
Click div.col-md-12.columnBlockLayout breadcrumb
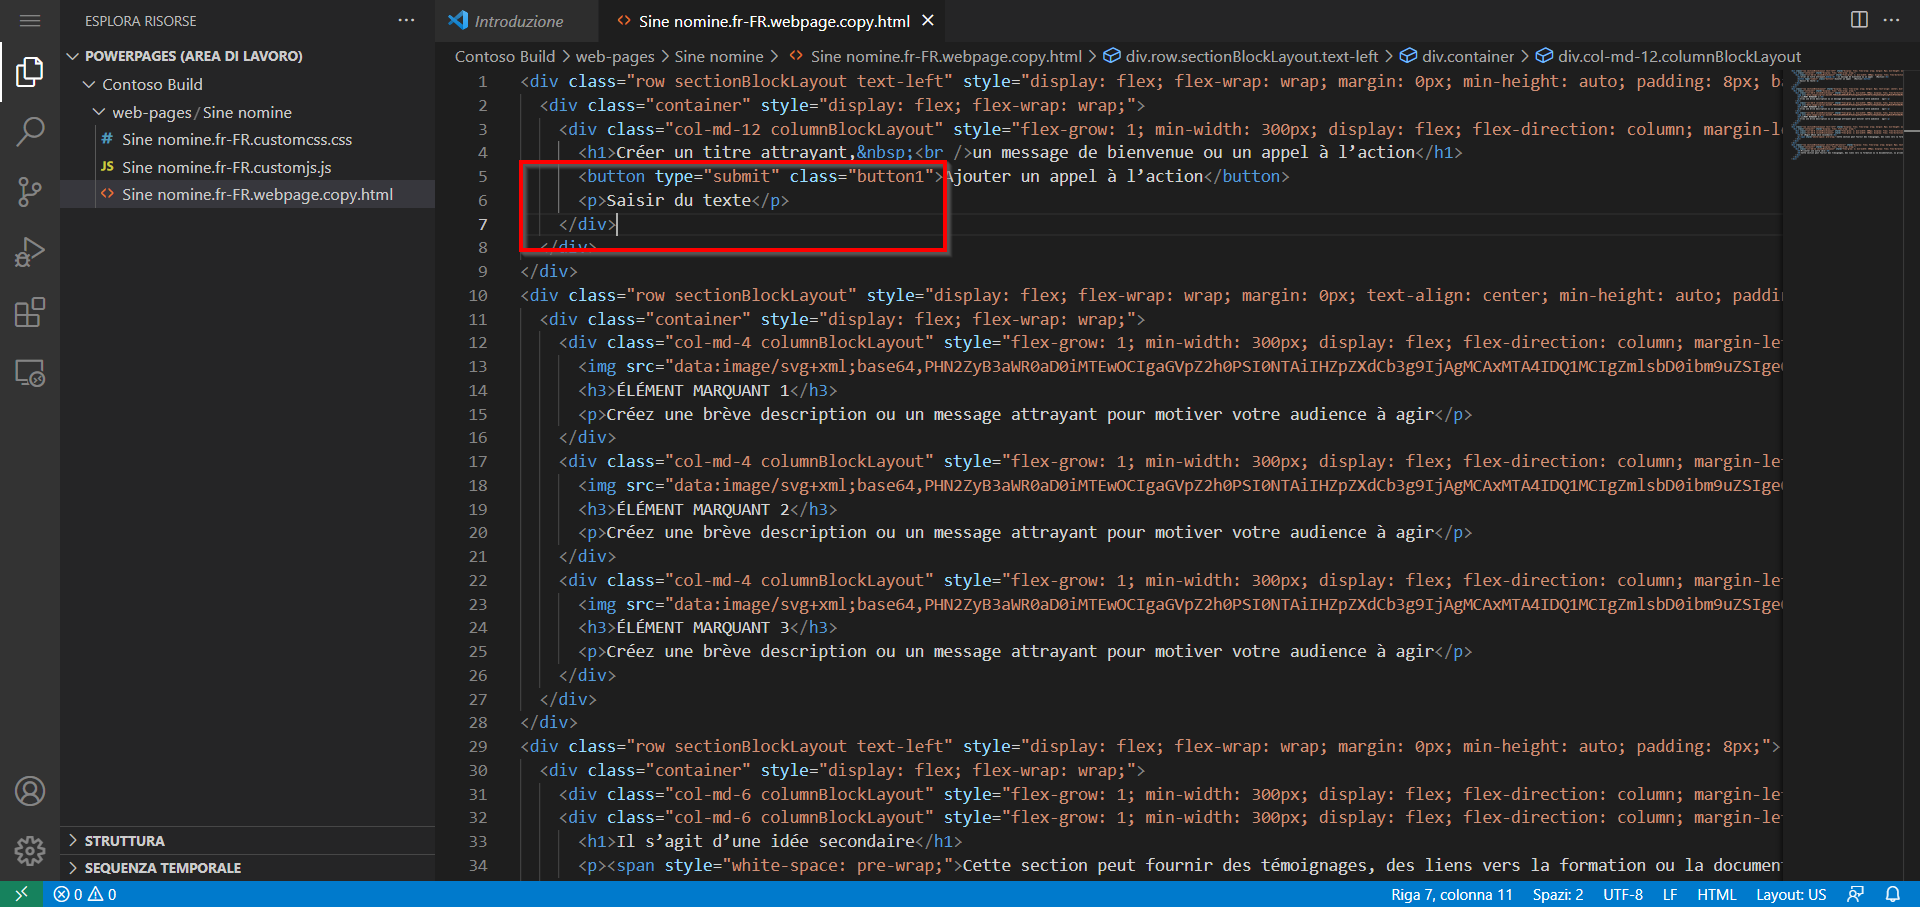click(1668, 56)
